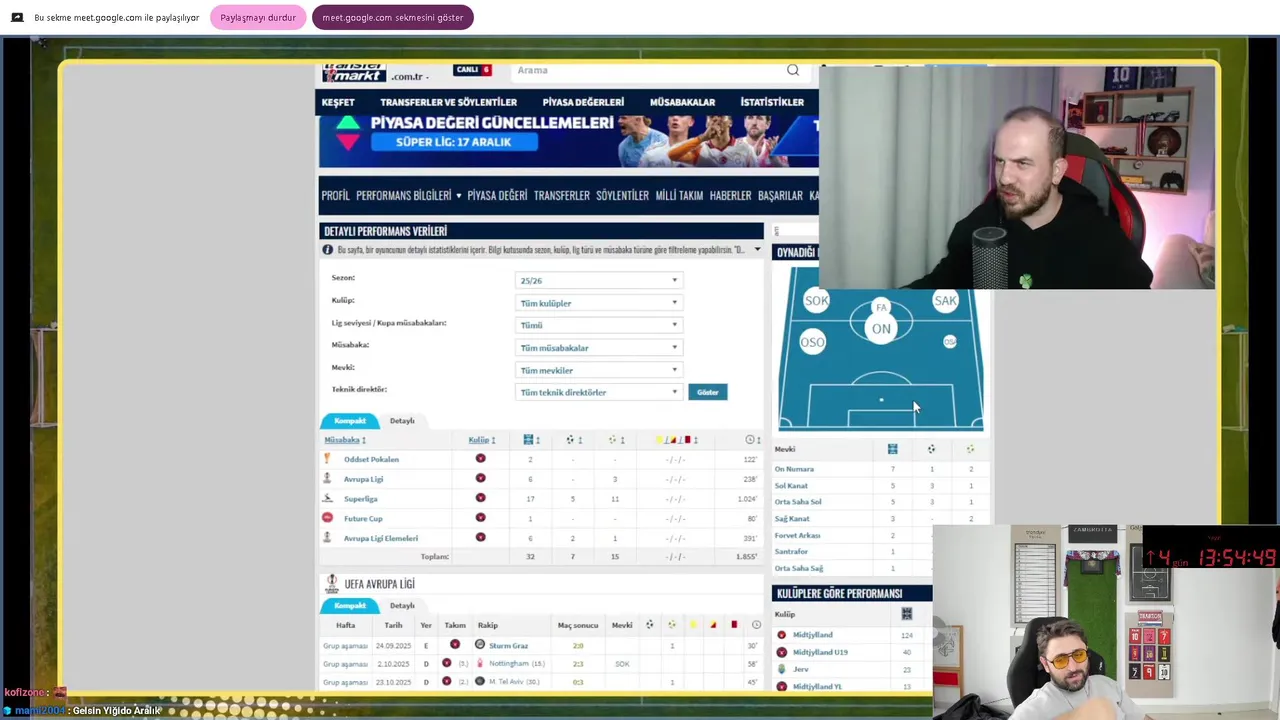Click the UEFA Avrupa Ligi trophy logo
The image size is (1280, 720).
pos(331,584)
